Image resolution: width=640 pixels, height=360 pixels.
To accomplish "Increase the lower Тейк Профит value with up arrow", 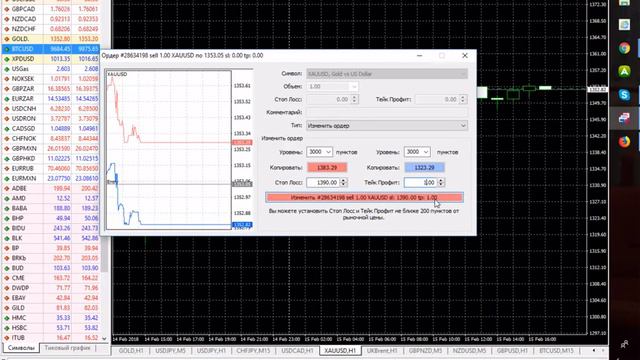I will [441, 180].
